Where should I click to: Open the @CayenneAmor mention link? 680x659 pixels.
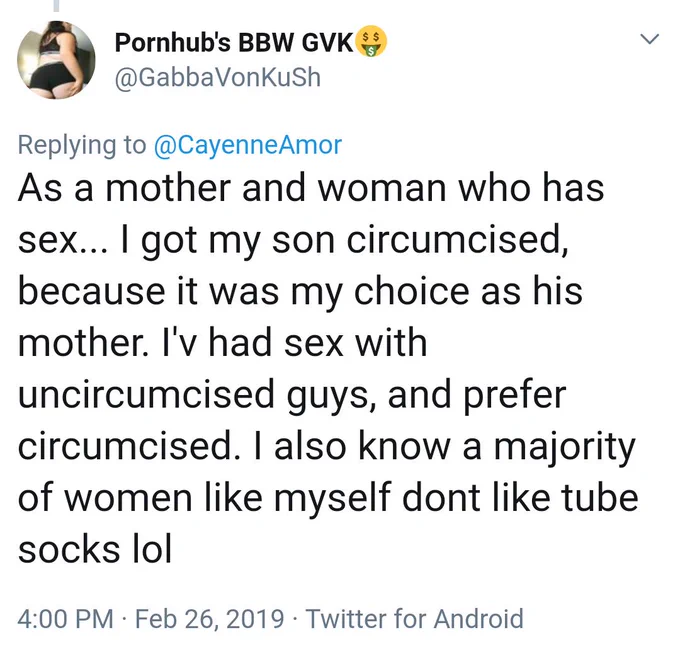[x=248, y=145]
